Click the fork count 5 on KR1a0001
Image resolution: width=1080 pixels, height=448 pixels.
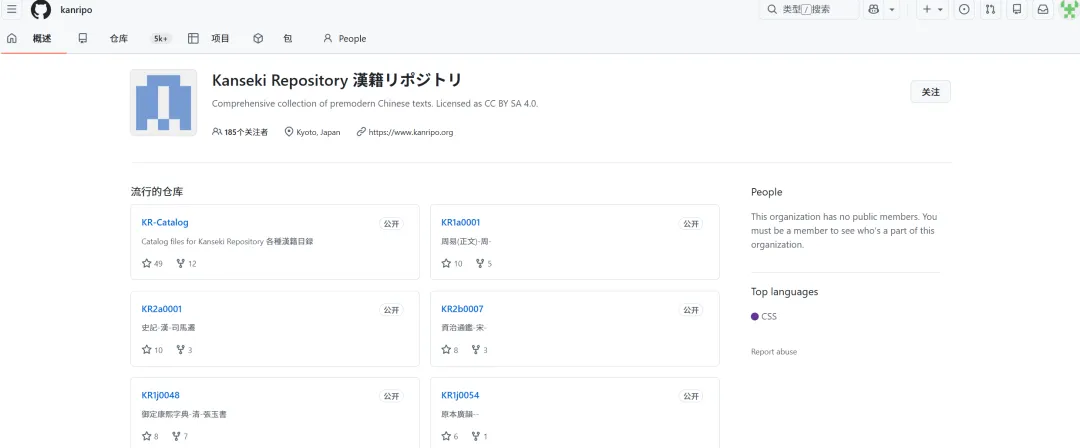482,263
